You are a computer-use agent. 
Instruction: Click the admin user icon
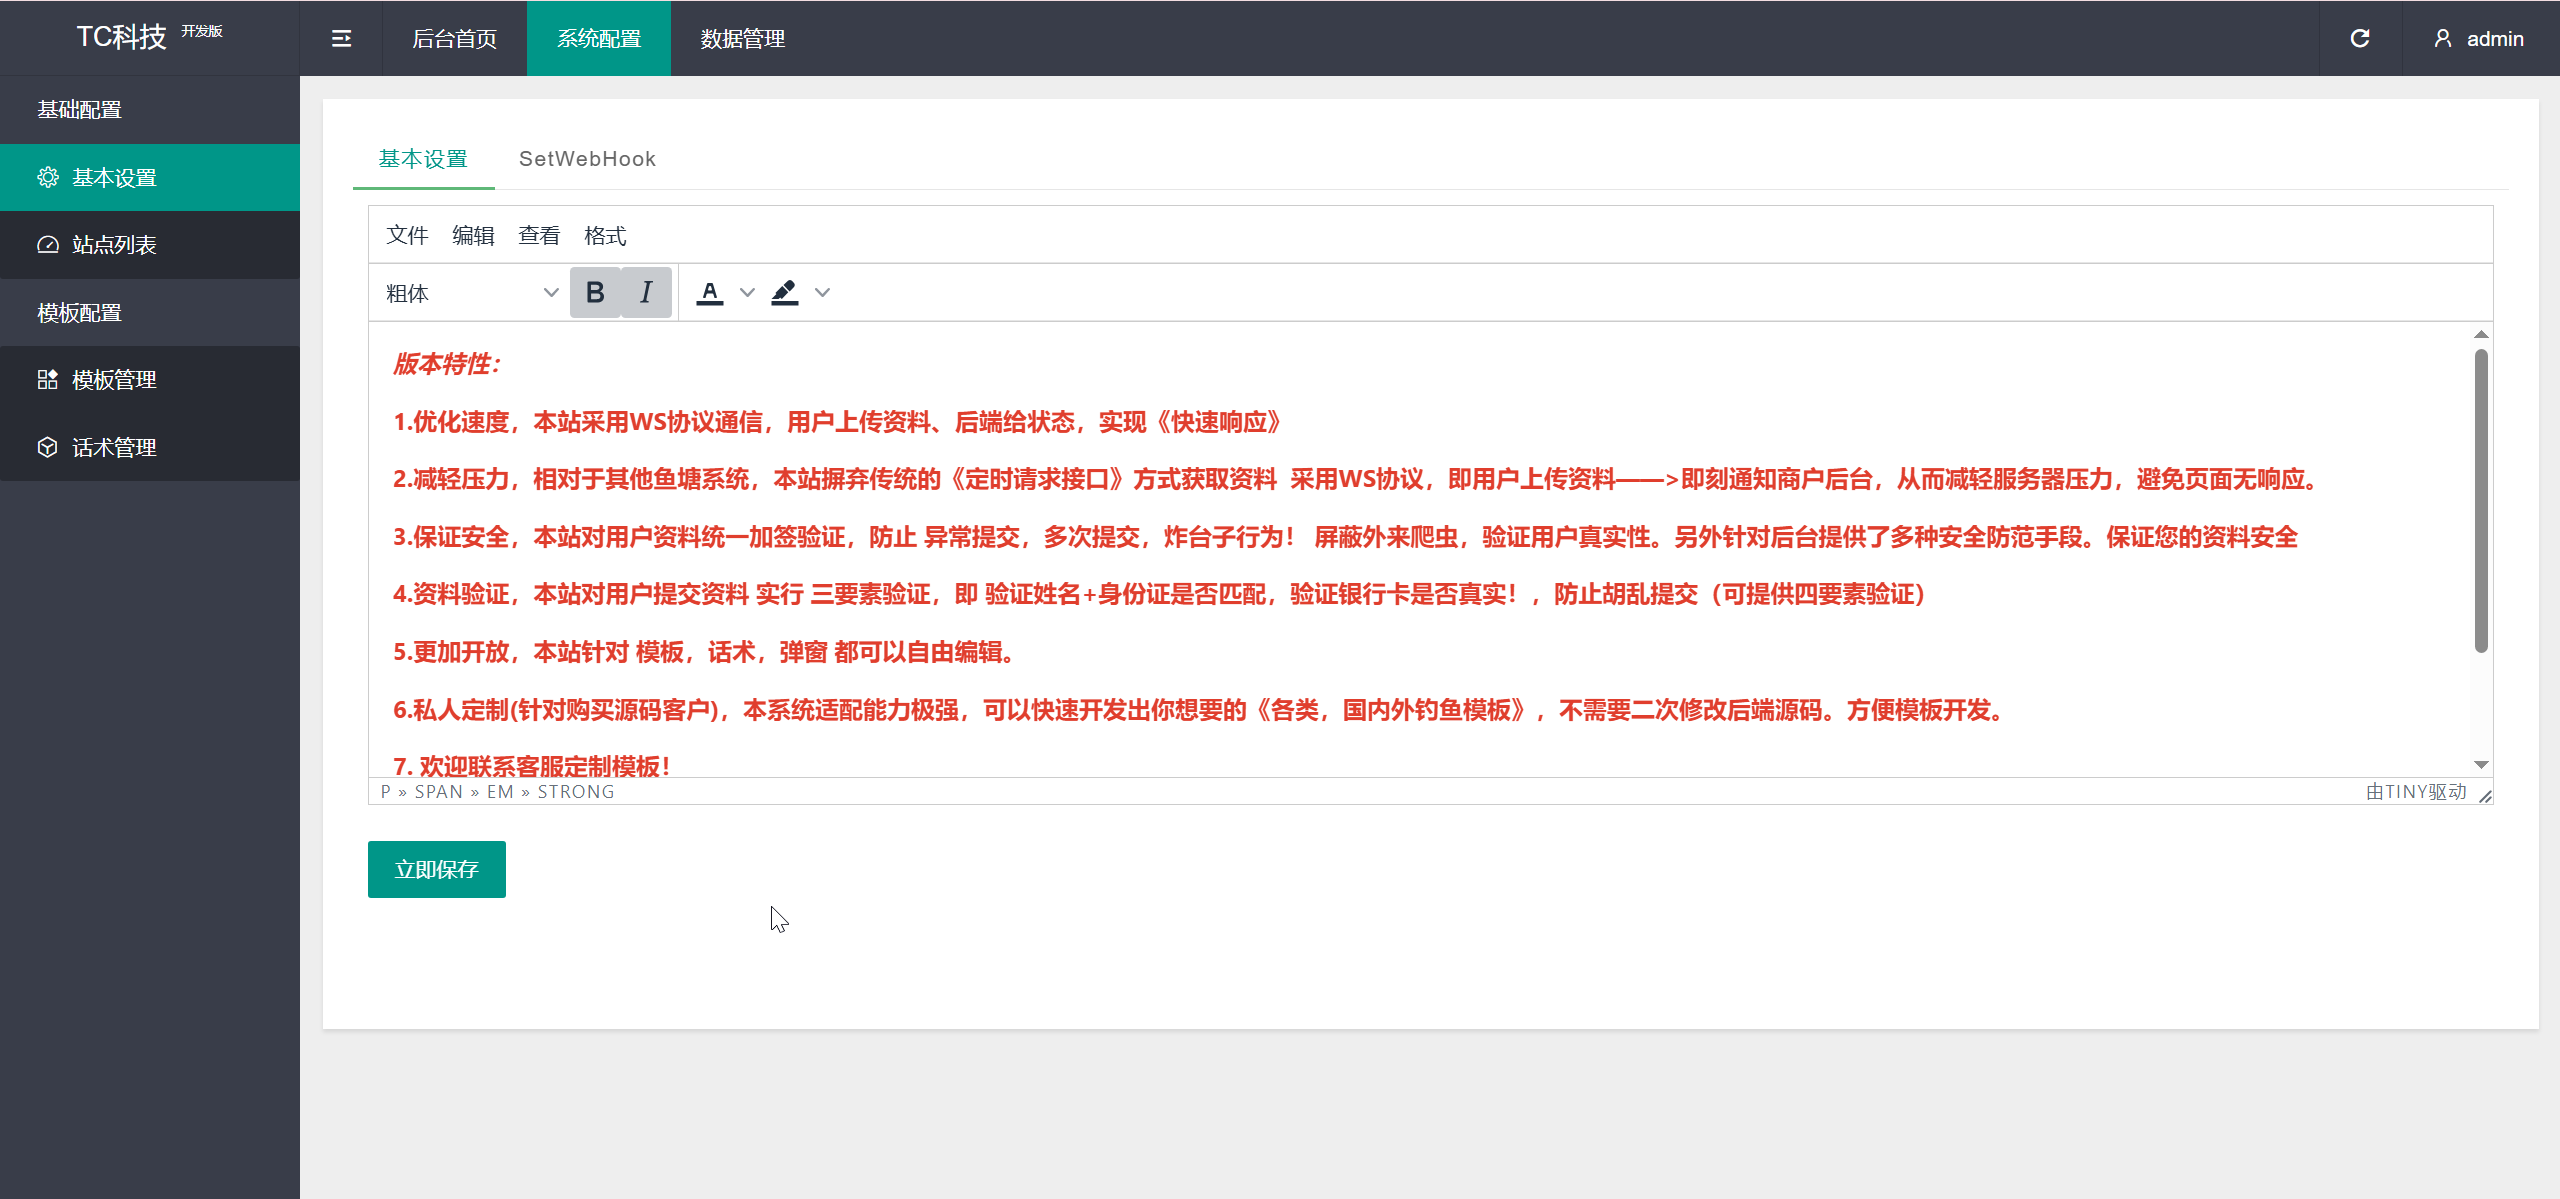coord(2443,39)
